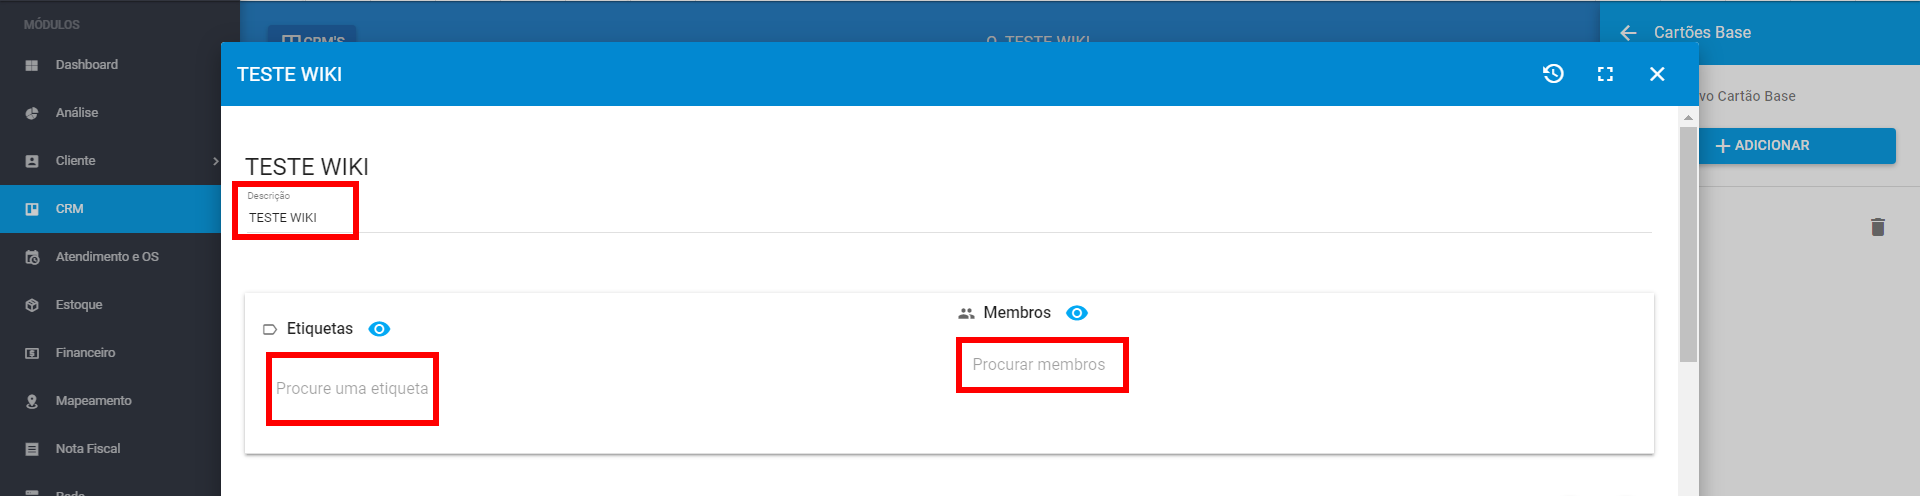The width and height of the screenshot is (1920, 496).
Task: Click the Etiquetas tag icon
Action: click(x=269, y=329)
